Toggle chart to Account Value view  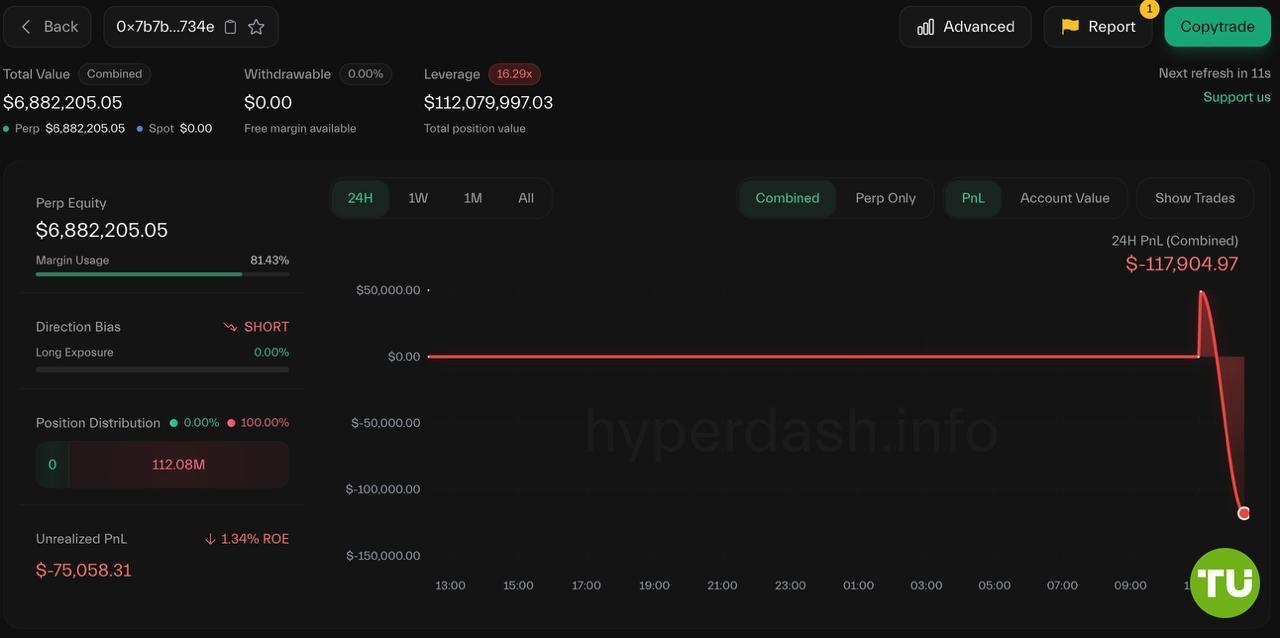[x=1064, y=198]
